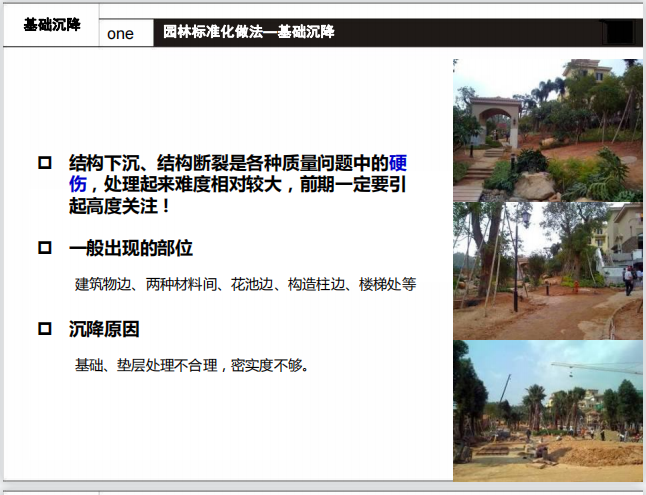Click the text line starting 建筑物边
Screen dimensions: 646x495
tap(245, 285)
